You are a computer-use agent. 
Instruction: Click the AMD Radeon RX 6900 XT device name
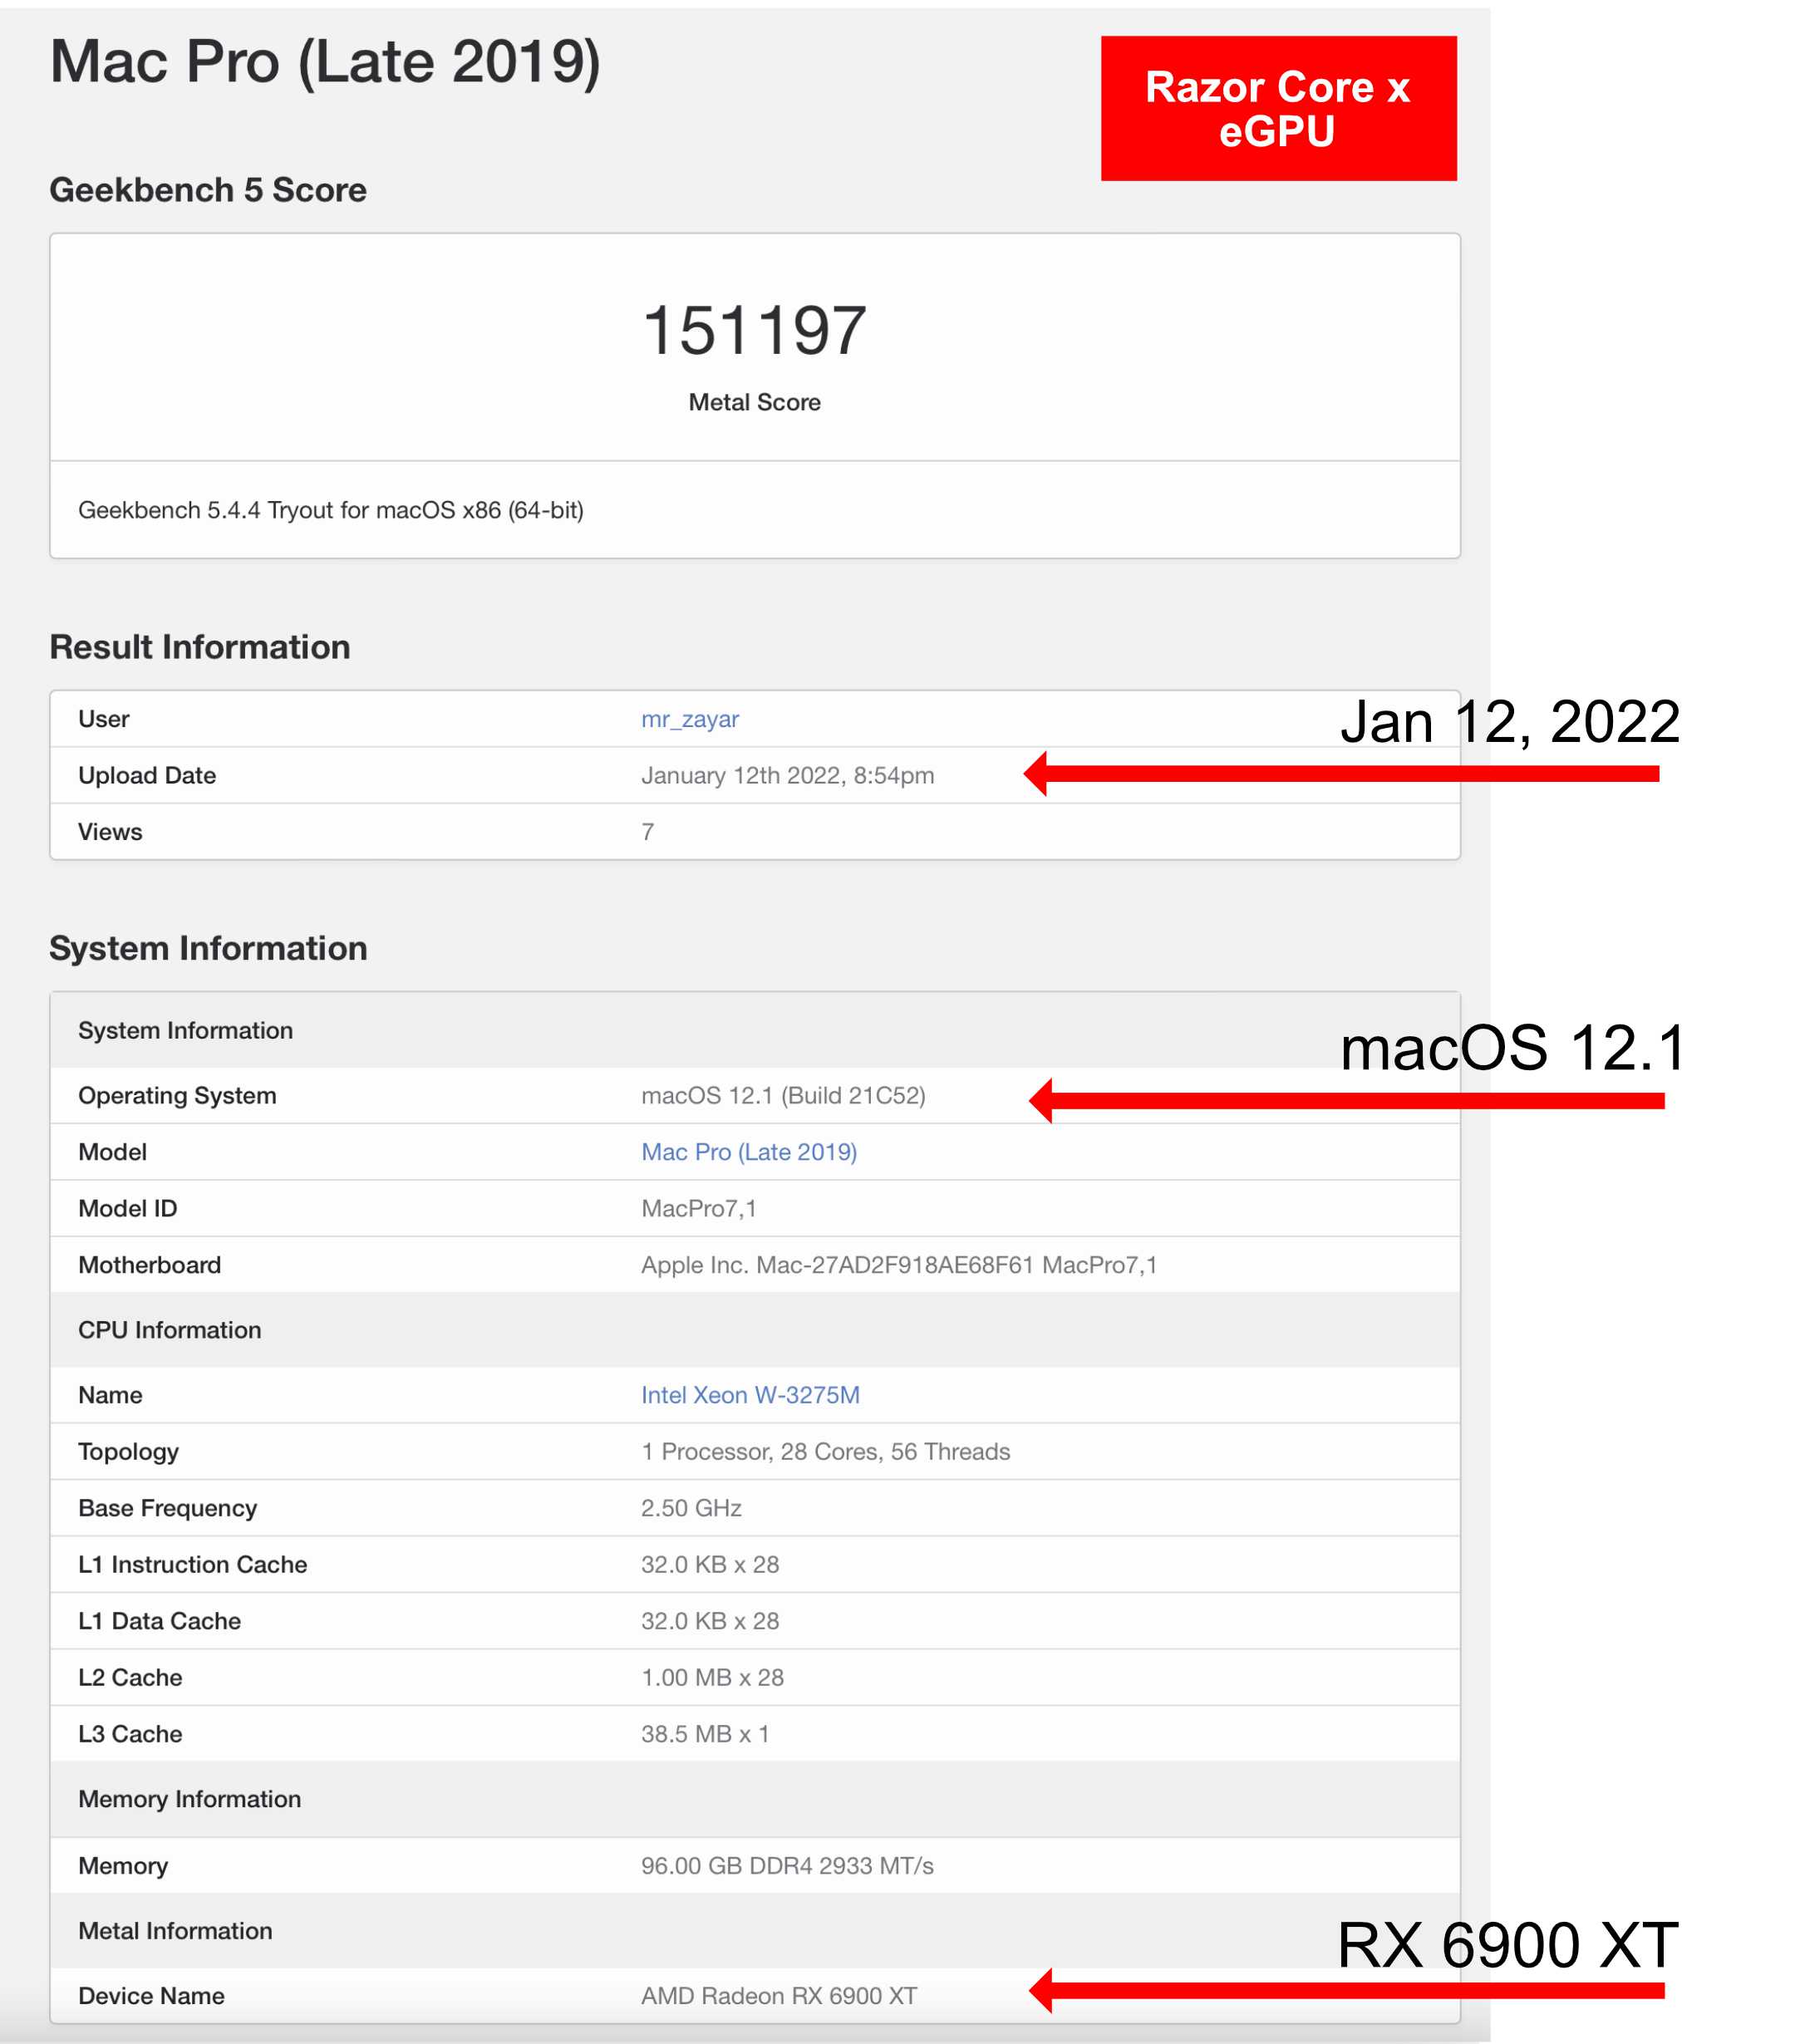[x=778, y=1996]
